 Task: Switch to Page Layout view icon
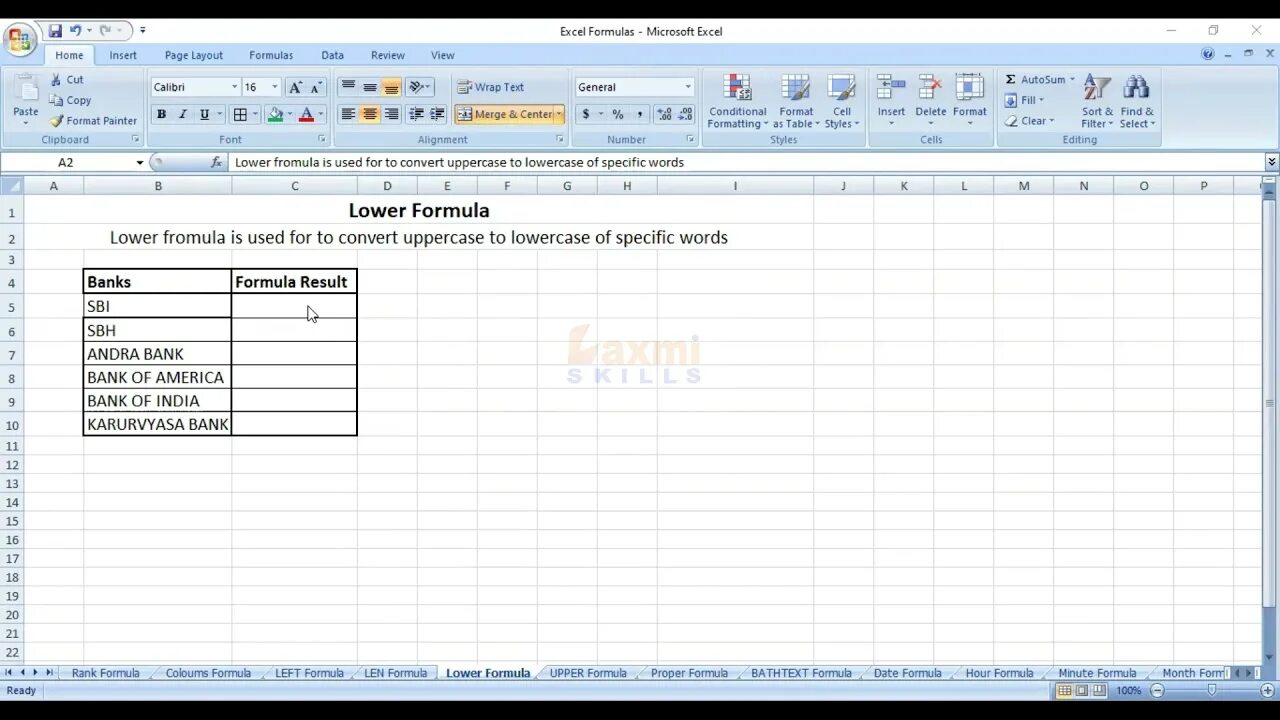(x=1082, y=691)
